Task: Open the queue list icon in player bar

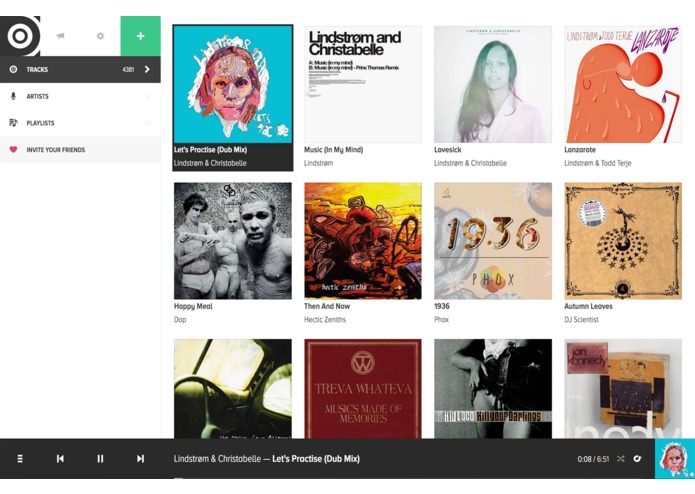Action: pyautogui.click(x=20, y=459)
